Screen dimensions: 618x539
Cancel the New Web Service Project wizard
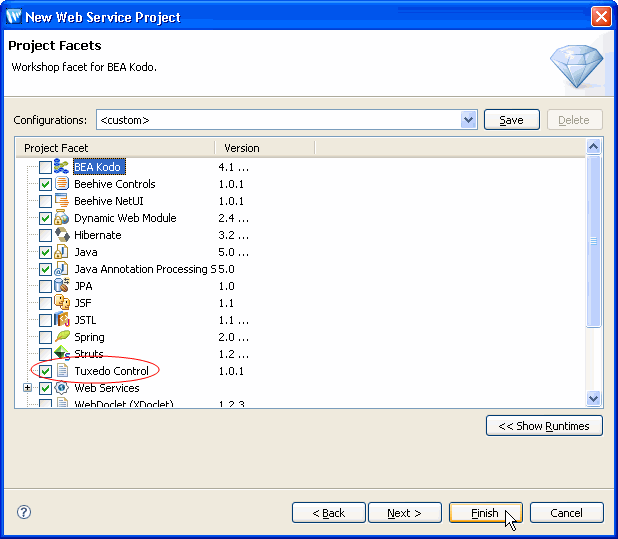click(x=566, y=513)
